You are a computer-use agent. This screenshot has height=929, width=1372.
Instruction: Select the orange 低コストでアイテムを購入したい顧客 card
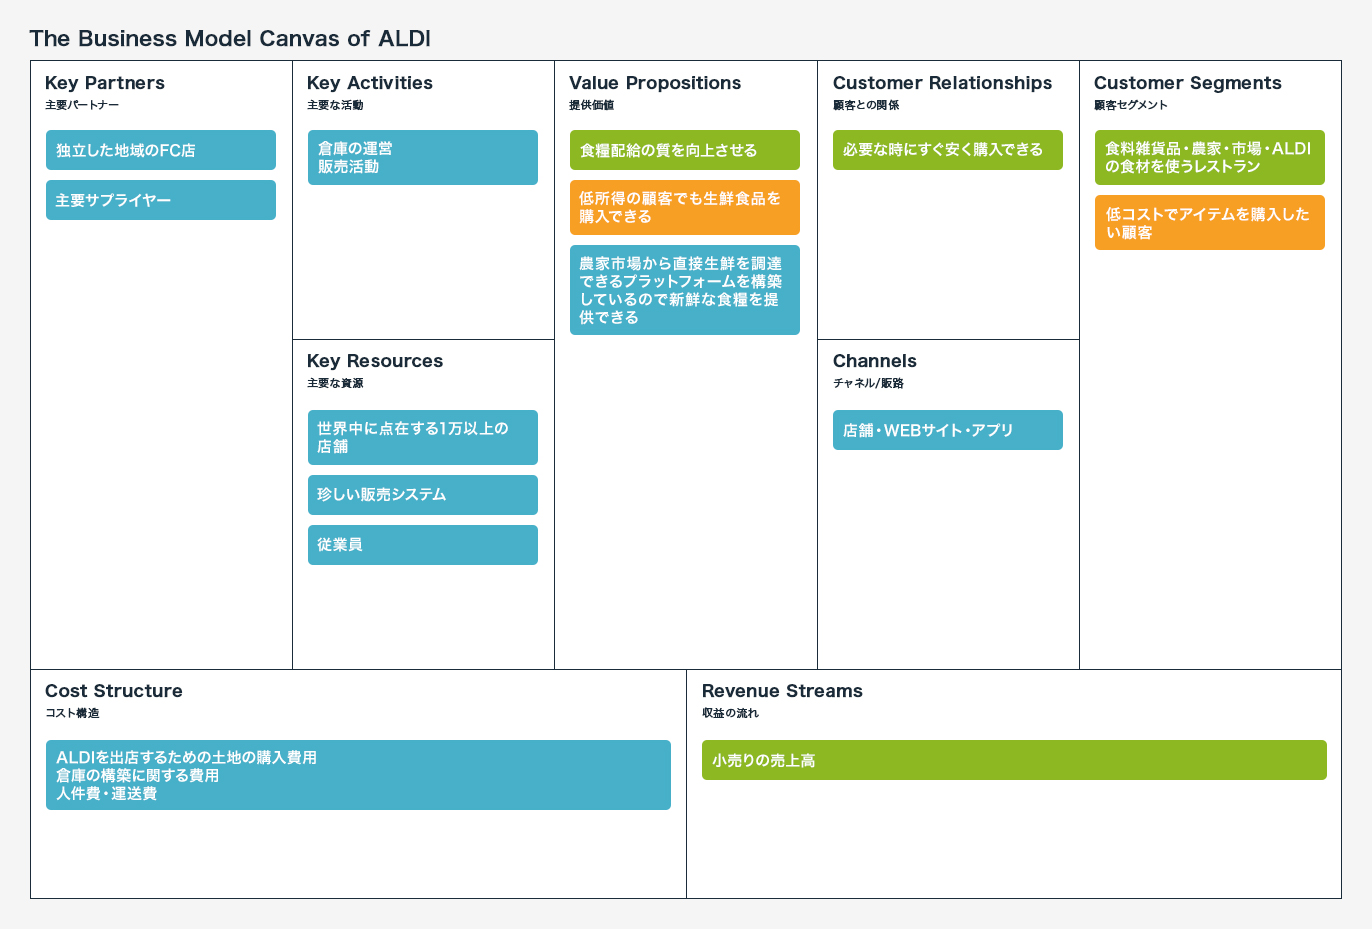click(x=1210, y=223)
